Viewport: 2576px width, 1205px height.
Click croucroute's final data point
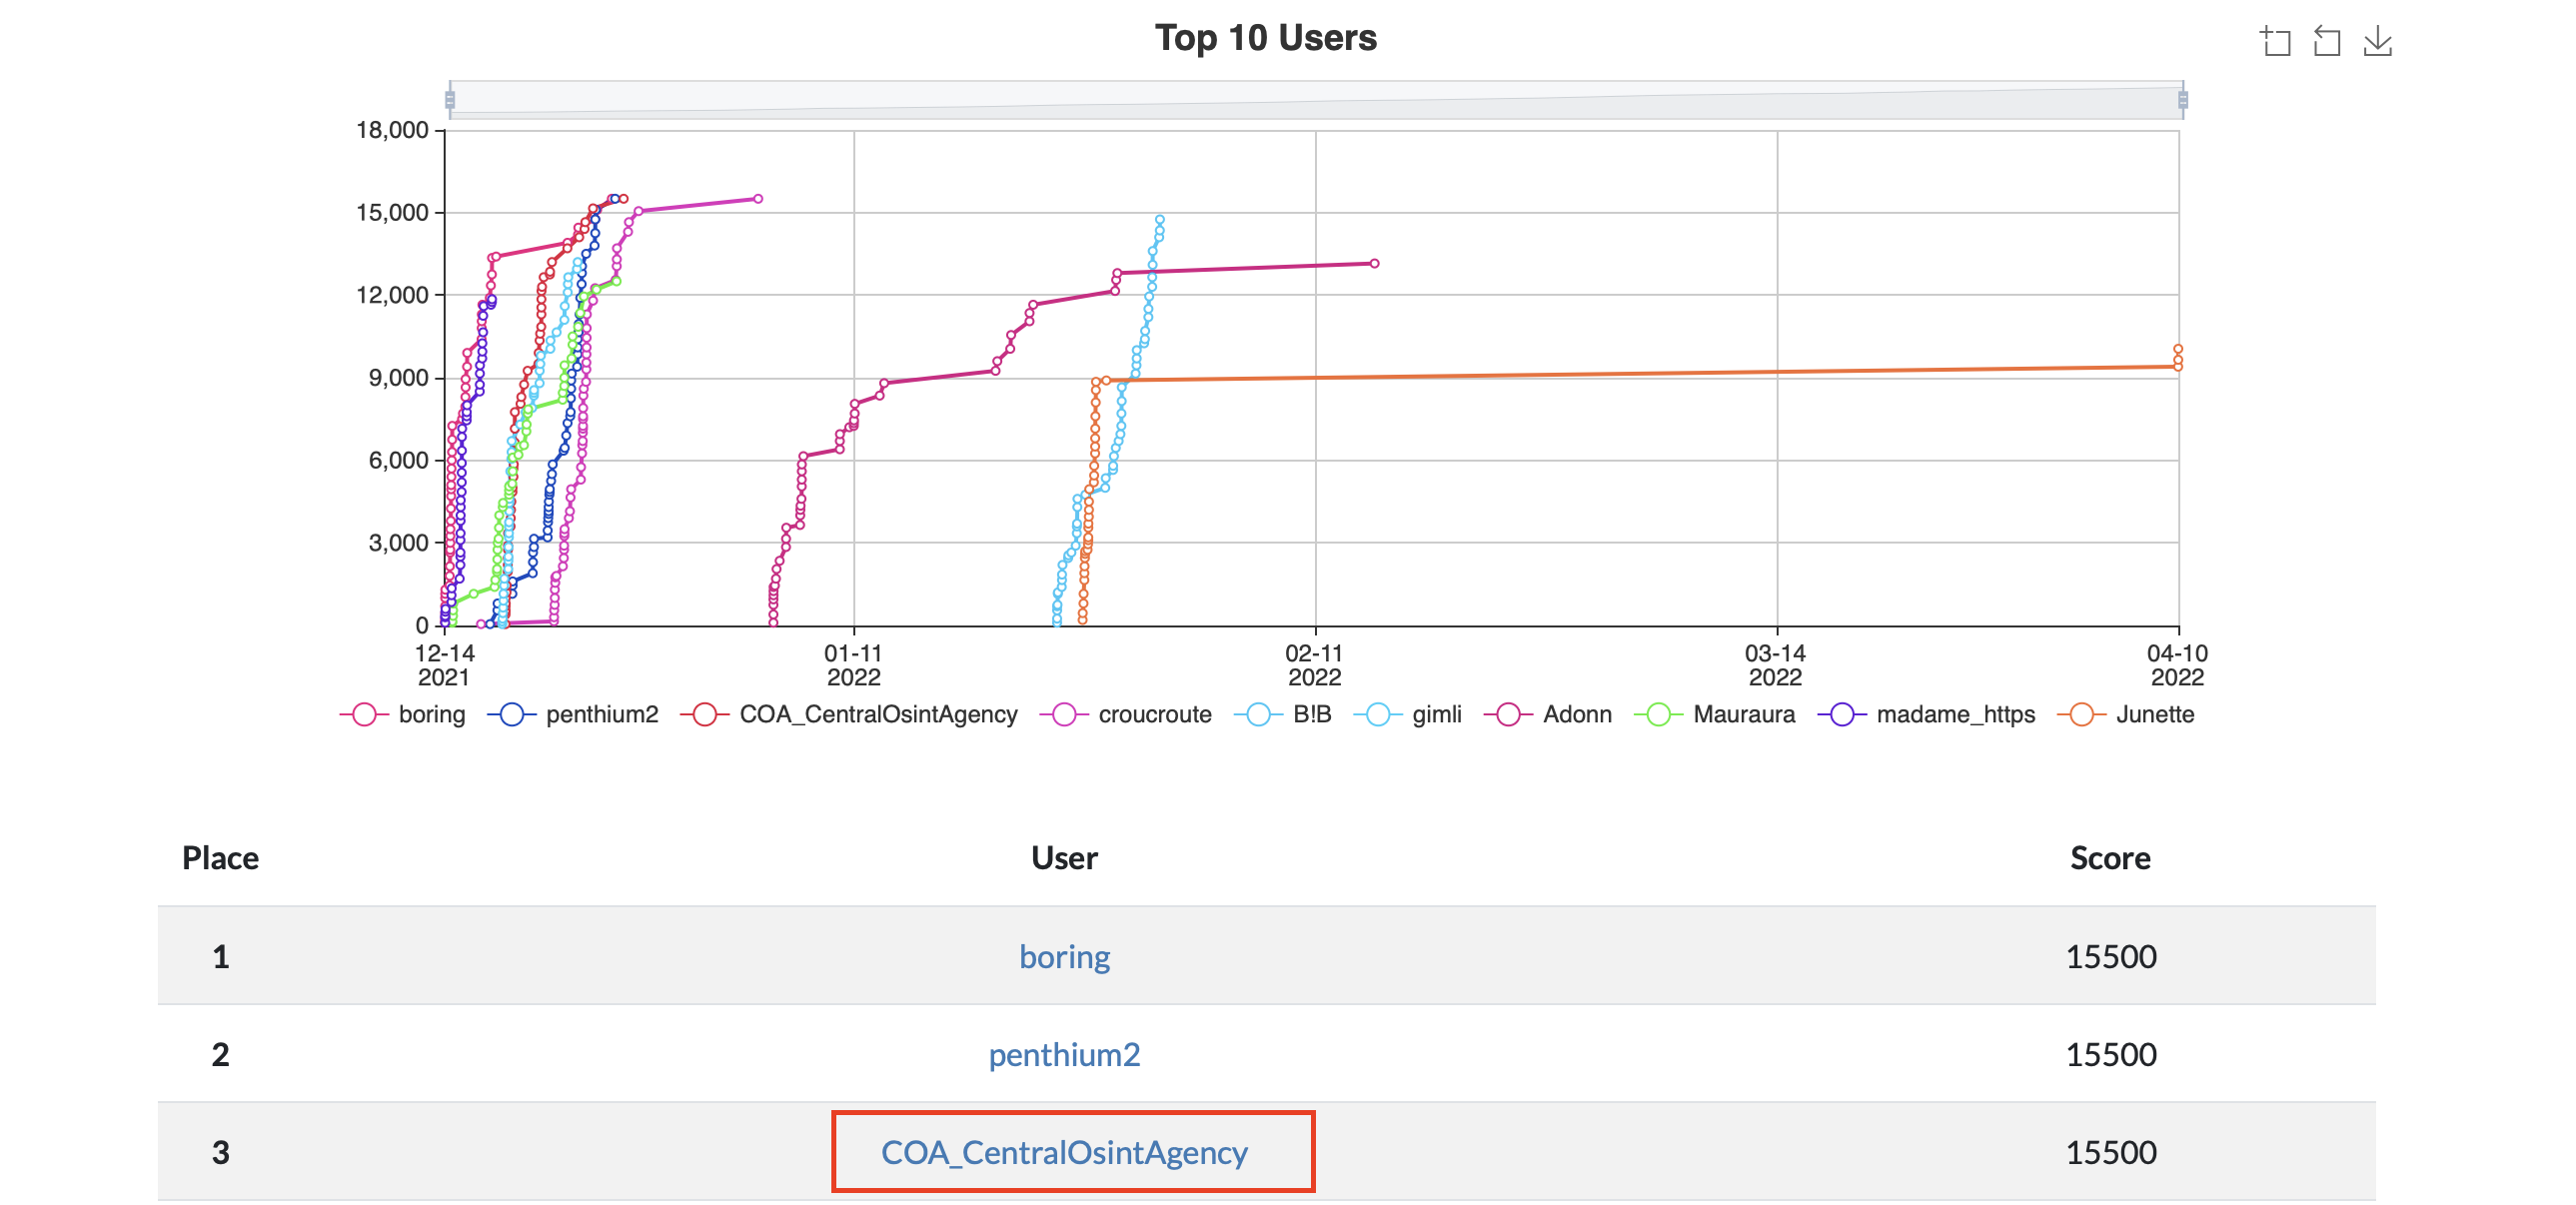[x=758, y=199]
